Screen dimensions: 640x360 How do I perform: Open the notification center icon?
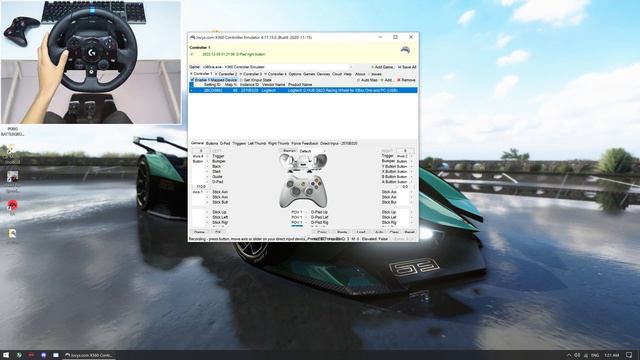pos(629,355)
